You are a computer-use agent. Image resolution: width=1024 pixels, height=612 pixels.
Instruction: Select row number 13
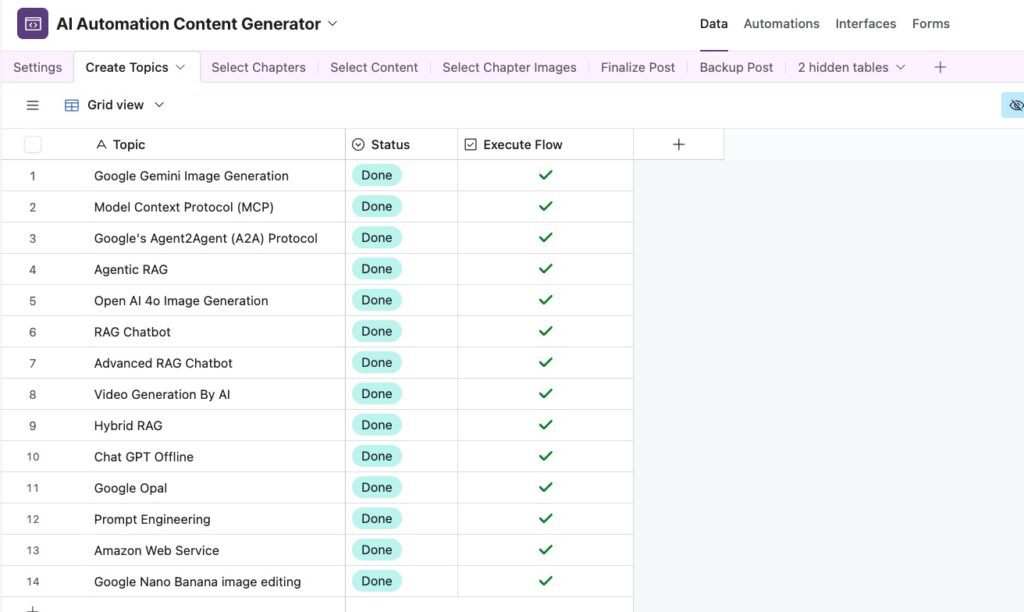coord(33,551)
